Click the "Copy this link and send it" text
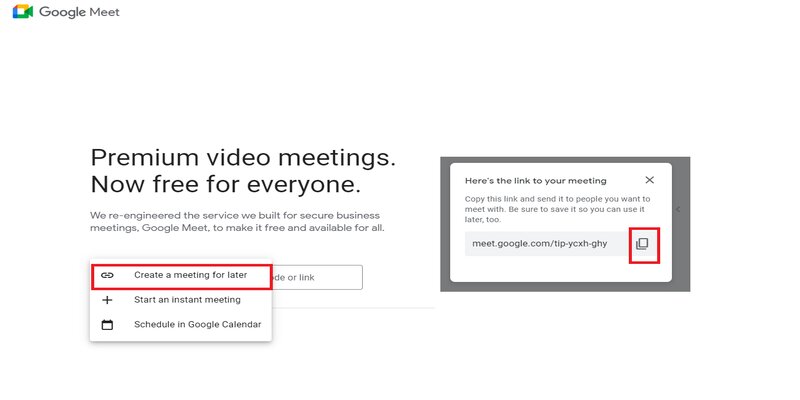Viewport: 800px width, 400px height. (x=558, y=209)
